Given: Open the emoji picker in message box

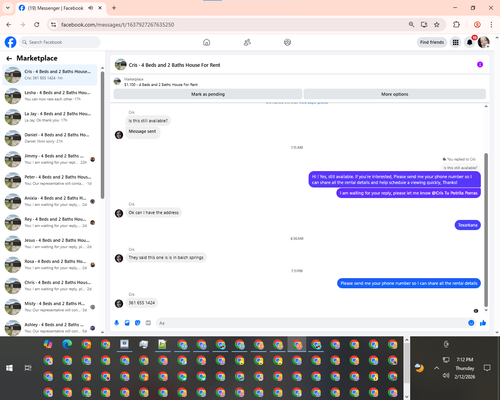Looking at the screenshot, I should pyautogui.click(x=471, y=323).
